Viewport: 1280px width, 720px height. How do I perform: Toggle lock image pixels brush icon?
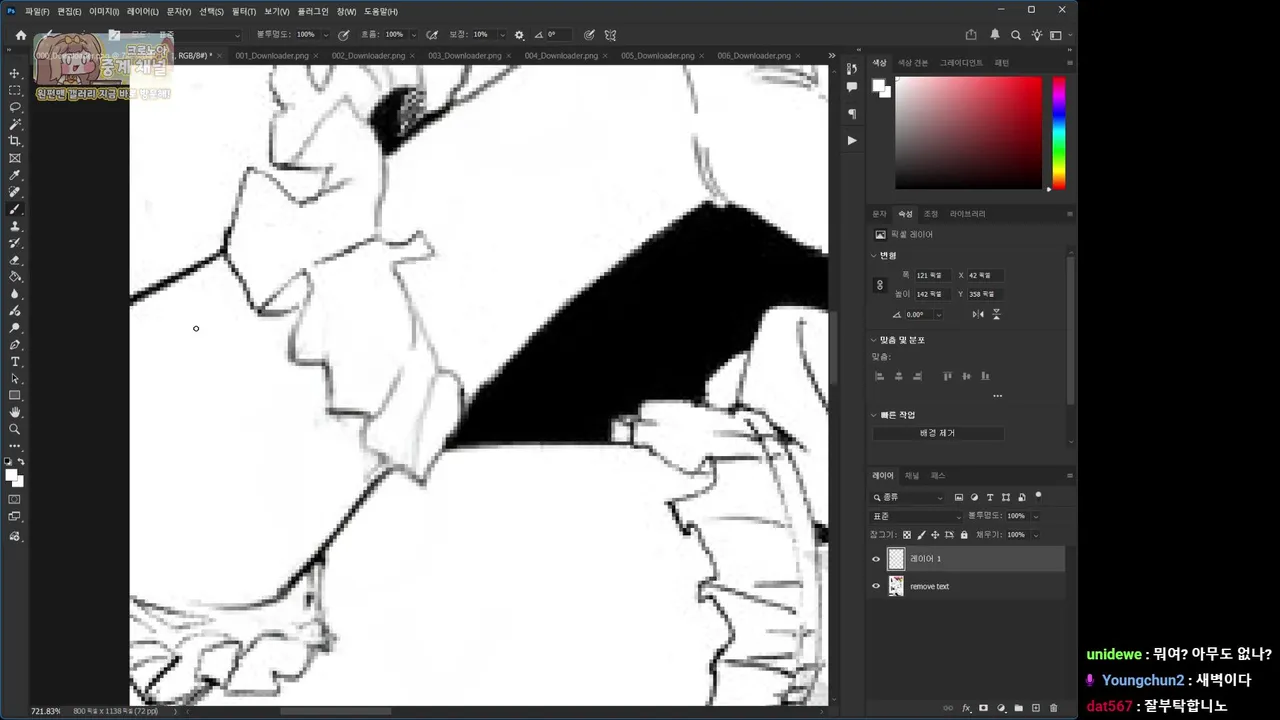(x=922, y=535)
